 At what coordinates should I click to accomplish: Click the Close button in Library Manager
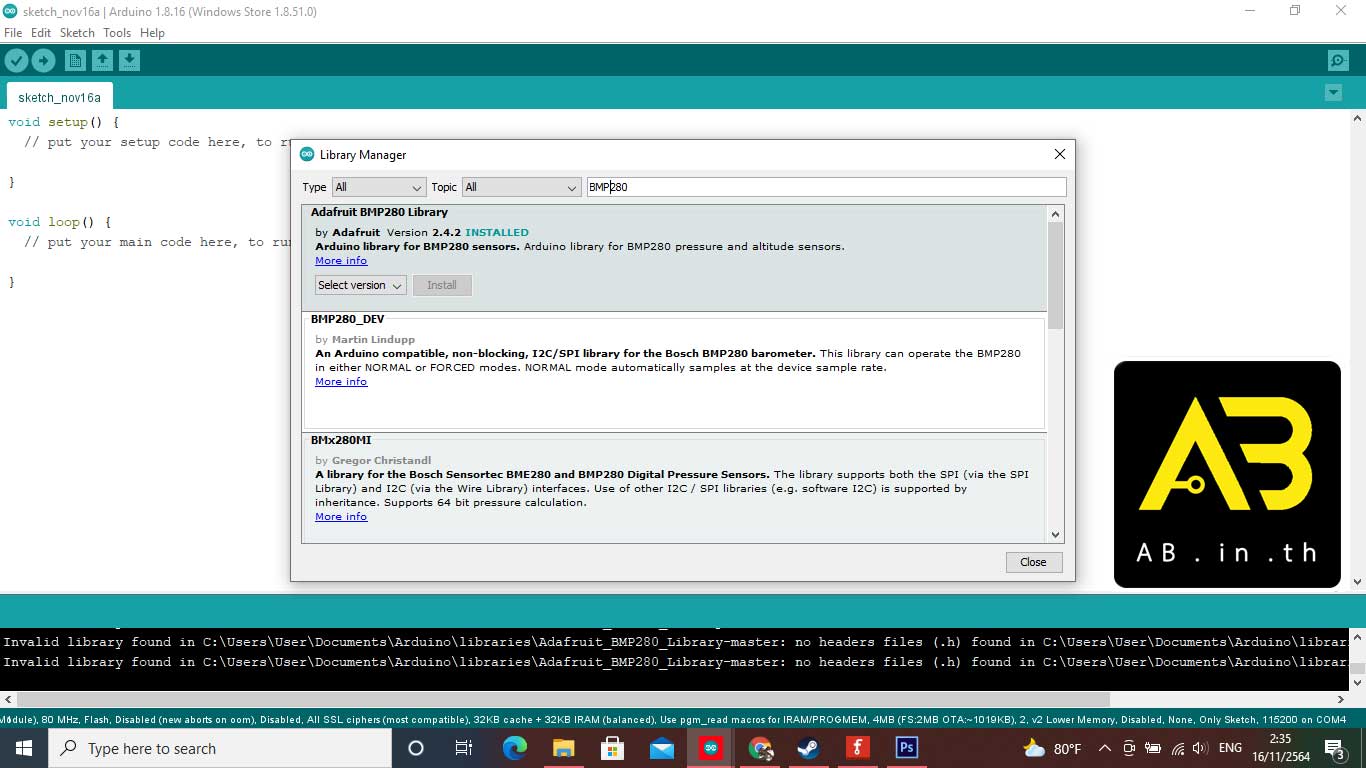[1033, 562]
